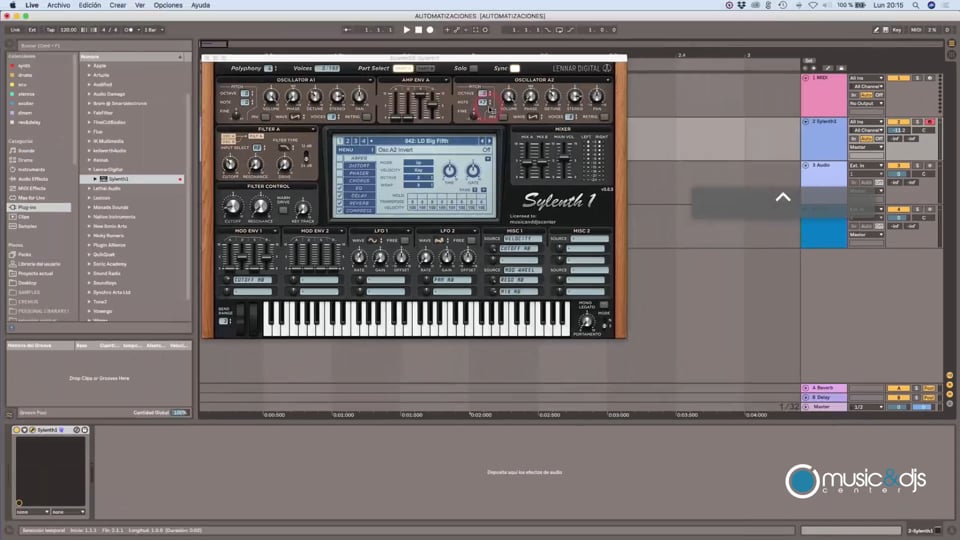Viewport: 960px width, 540px height.
Task: Click the Portamento knob in Sylenth1
Action: pyautogui.click(x=587, y=321)
